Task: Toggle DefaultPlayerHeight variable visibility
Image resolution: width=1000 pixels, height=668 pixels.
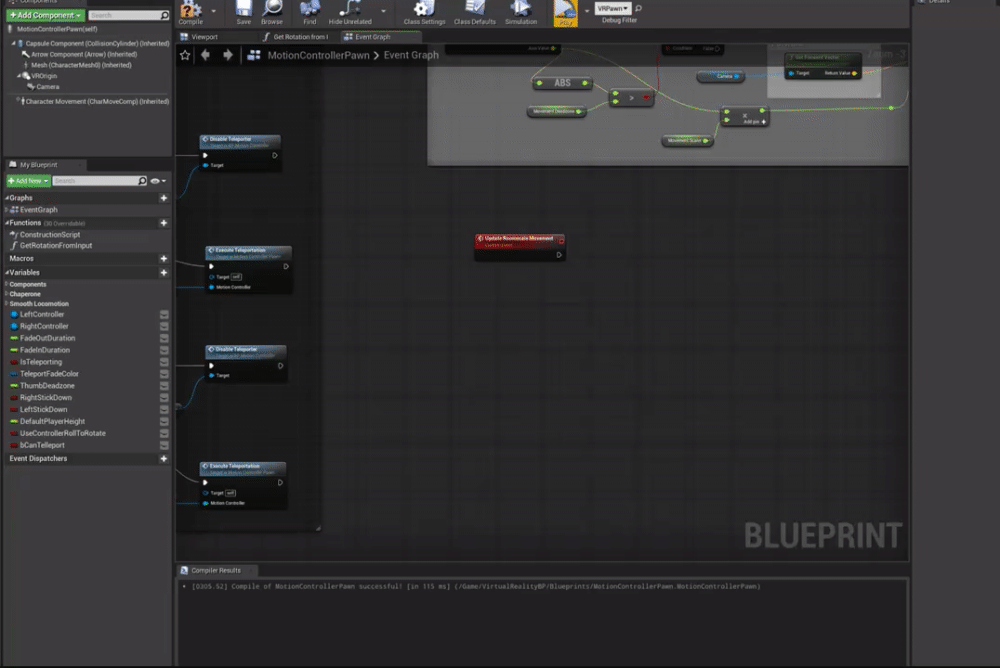Action: coord(164,422)
